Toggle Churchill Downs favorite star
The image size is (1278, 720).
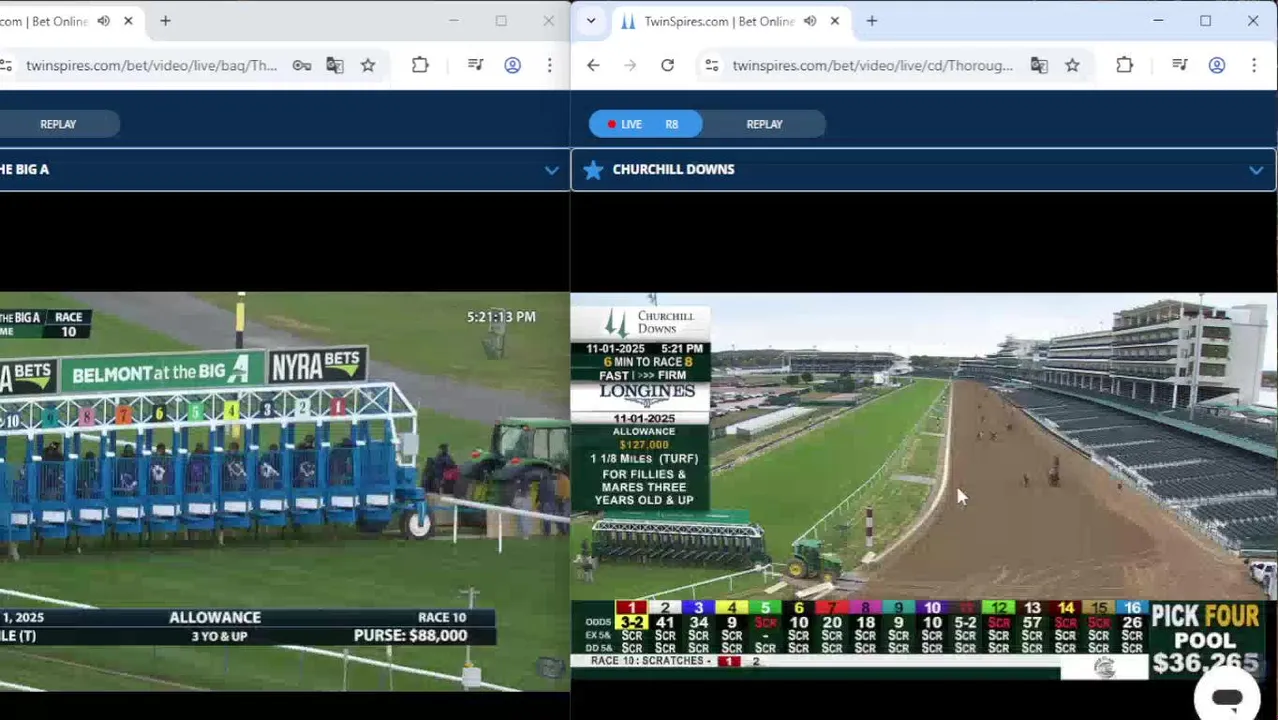[x=593, y=170]
